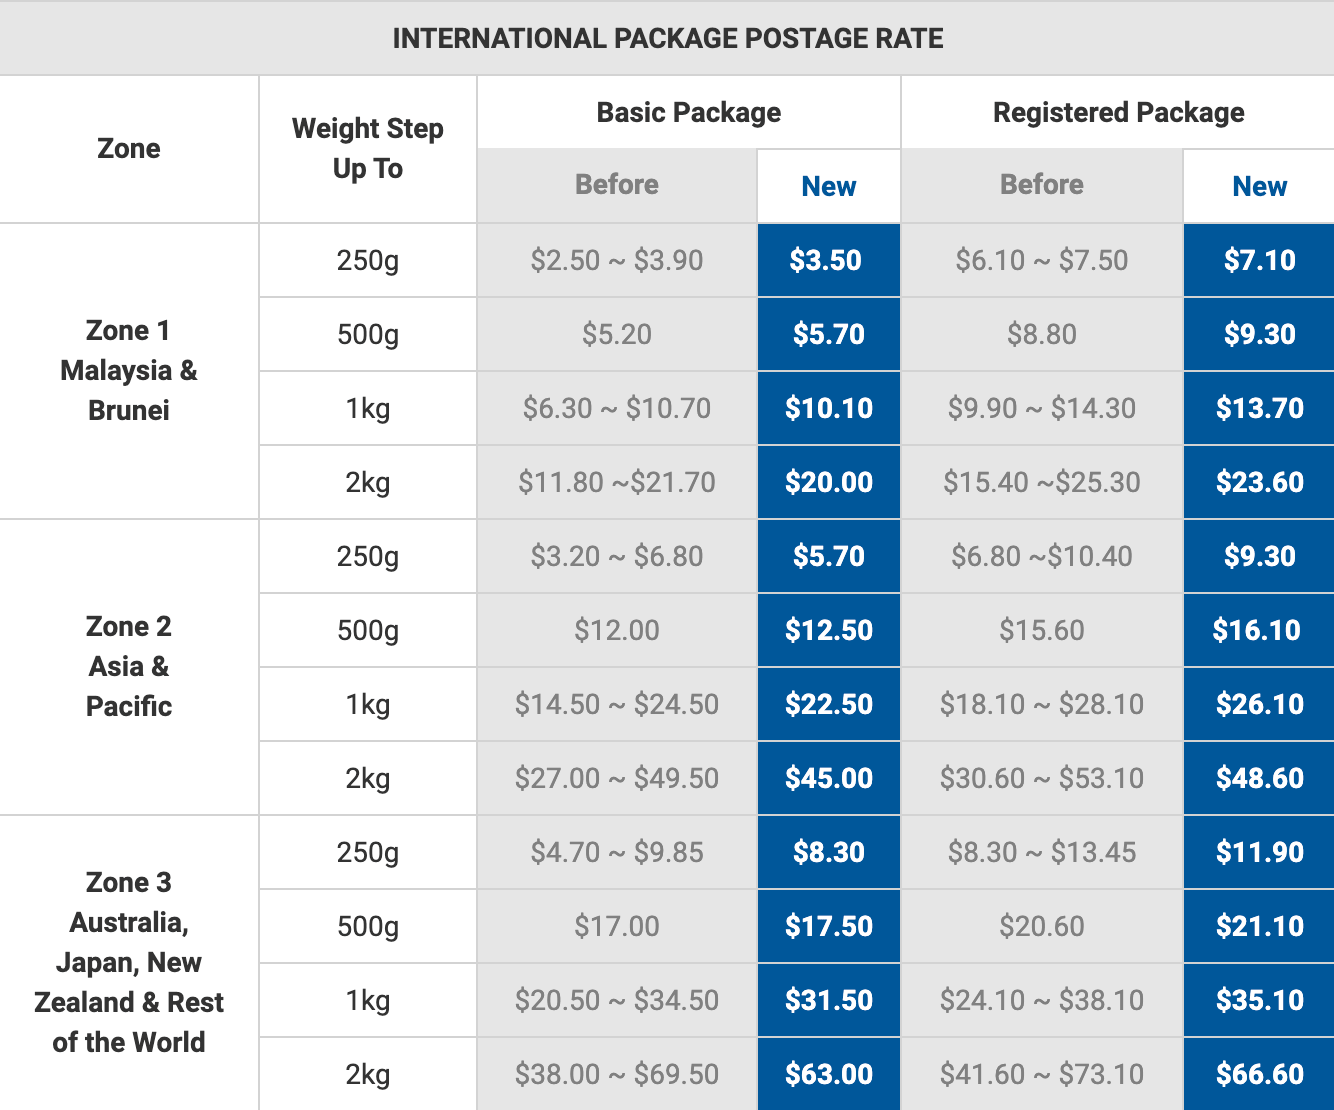Select the 'Registered Package' column heading

click(1118, 113)
